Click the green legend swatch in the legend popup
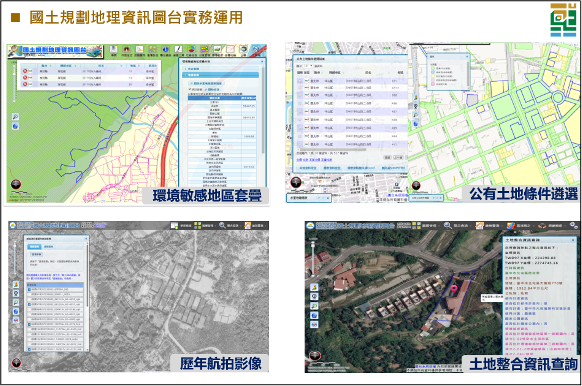 433,68
